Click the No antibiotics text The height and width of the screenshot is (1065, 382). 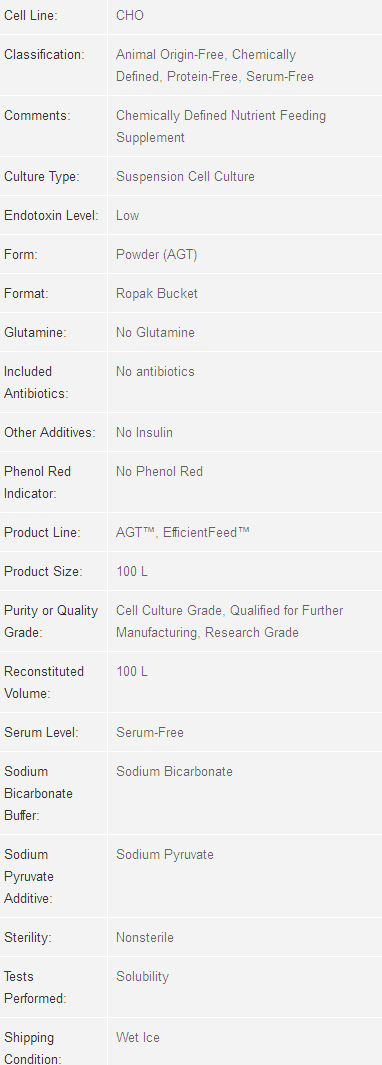pos(156,372)
